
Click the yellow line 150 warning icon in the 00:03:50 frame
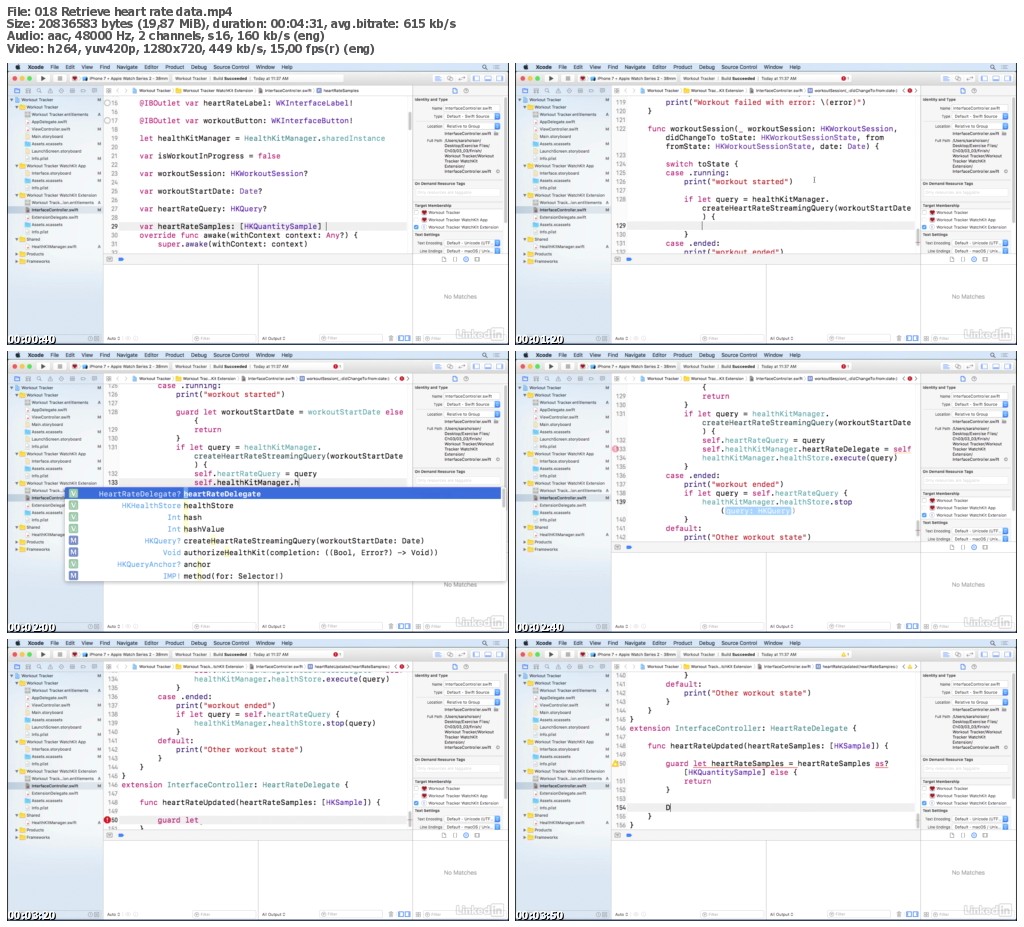[x=615, y=763]
